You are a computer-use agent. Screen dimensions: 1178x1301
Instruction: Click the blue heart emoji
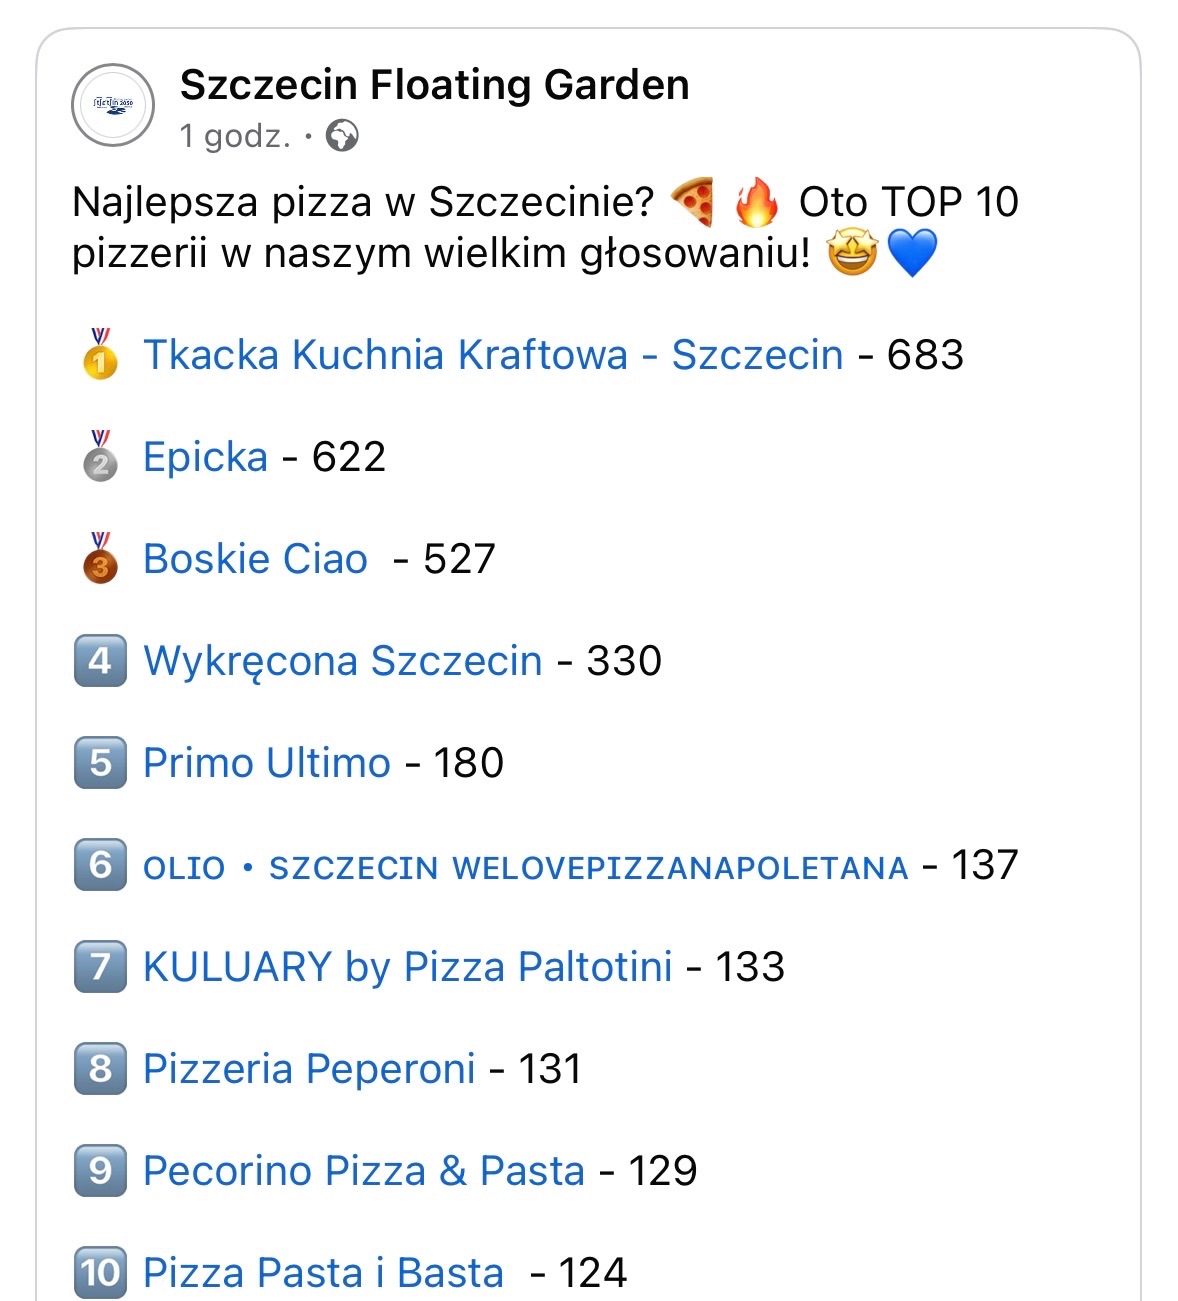tap(912, 253)
